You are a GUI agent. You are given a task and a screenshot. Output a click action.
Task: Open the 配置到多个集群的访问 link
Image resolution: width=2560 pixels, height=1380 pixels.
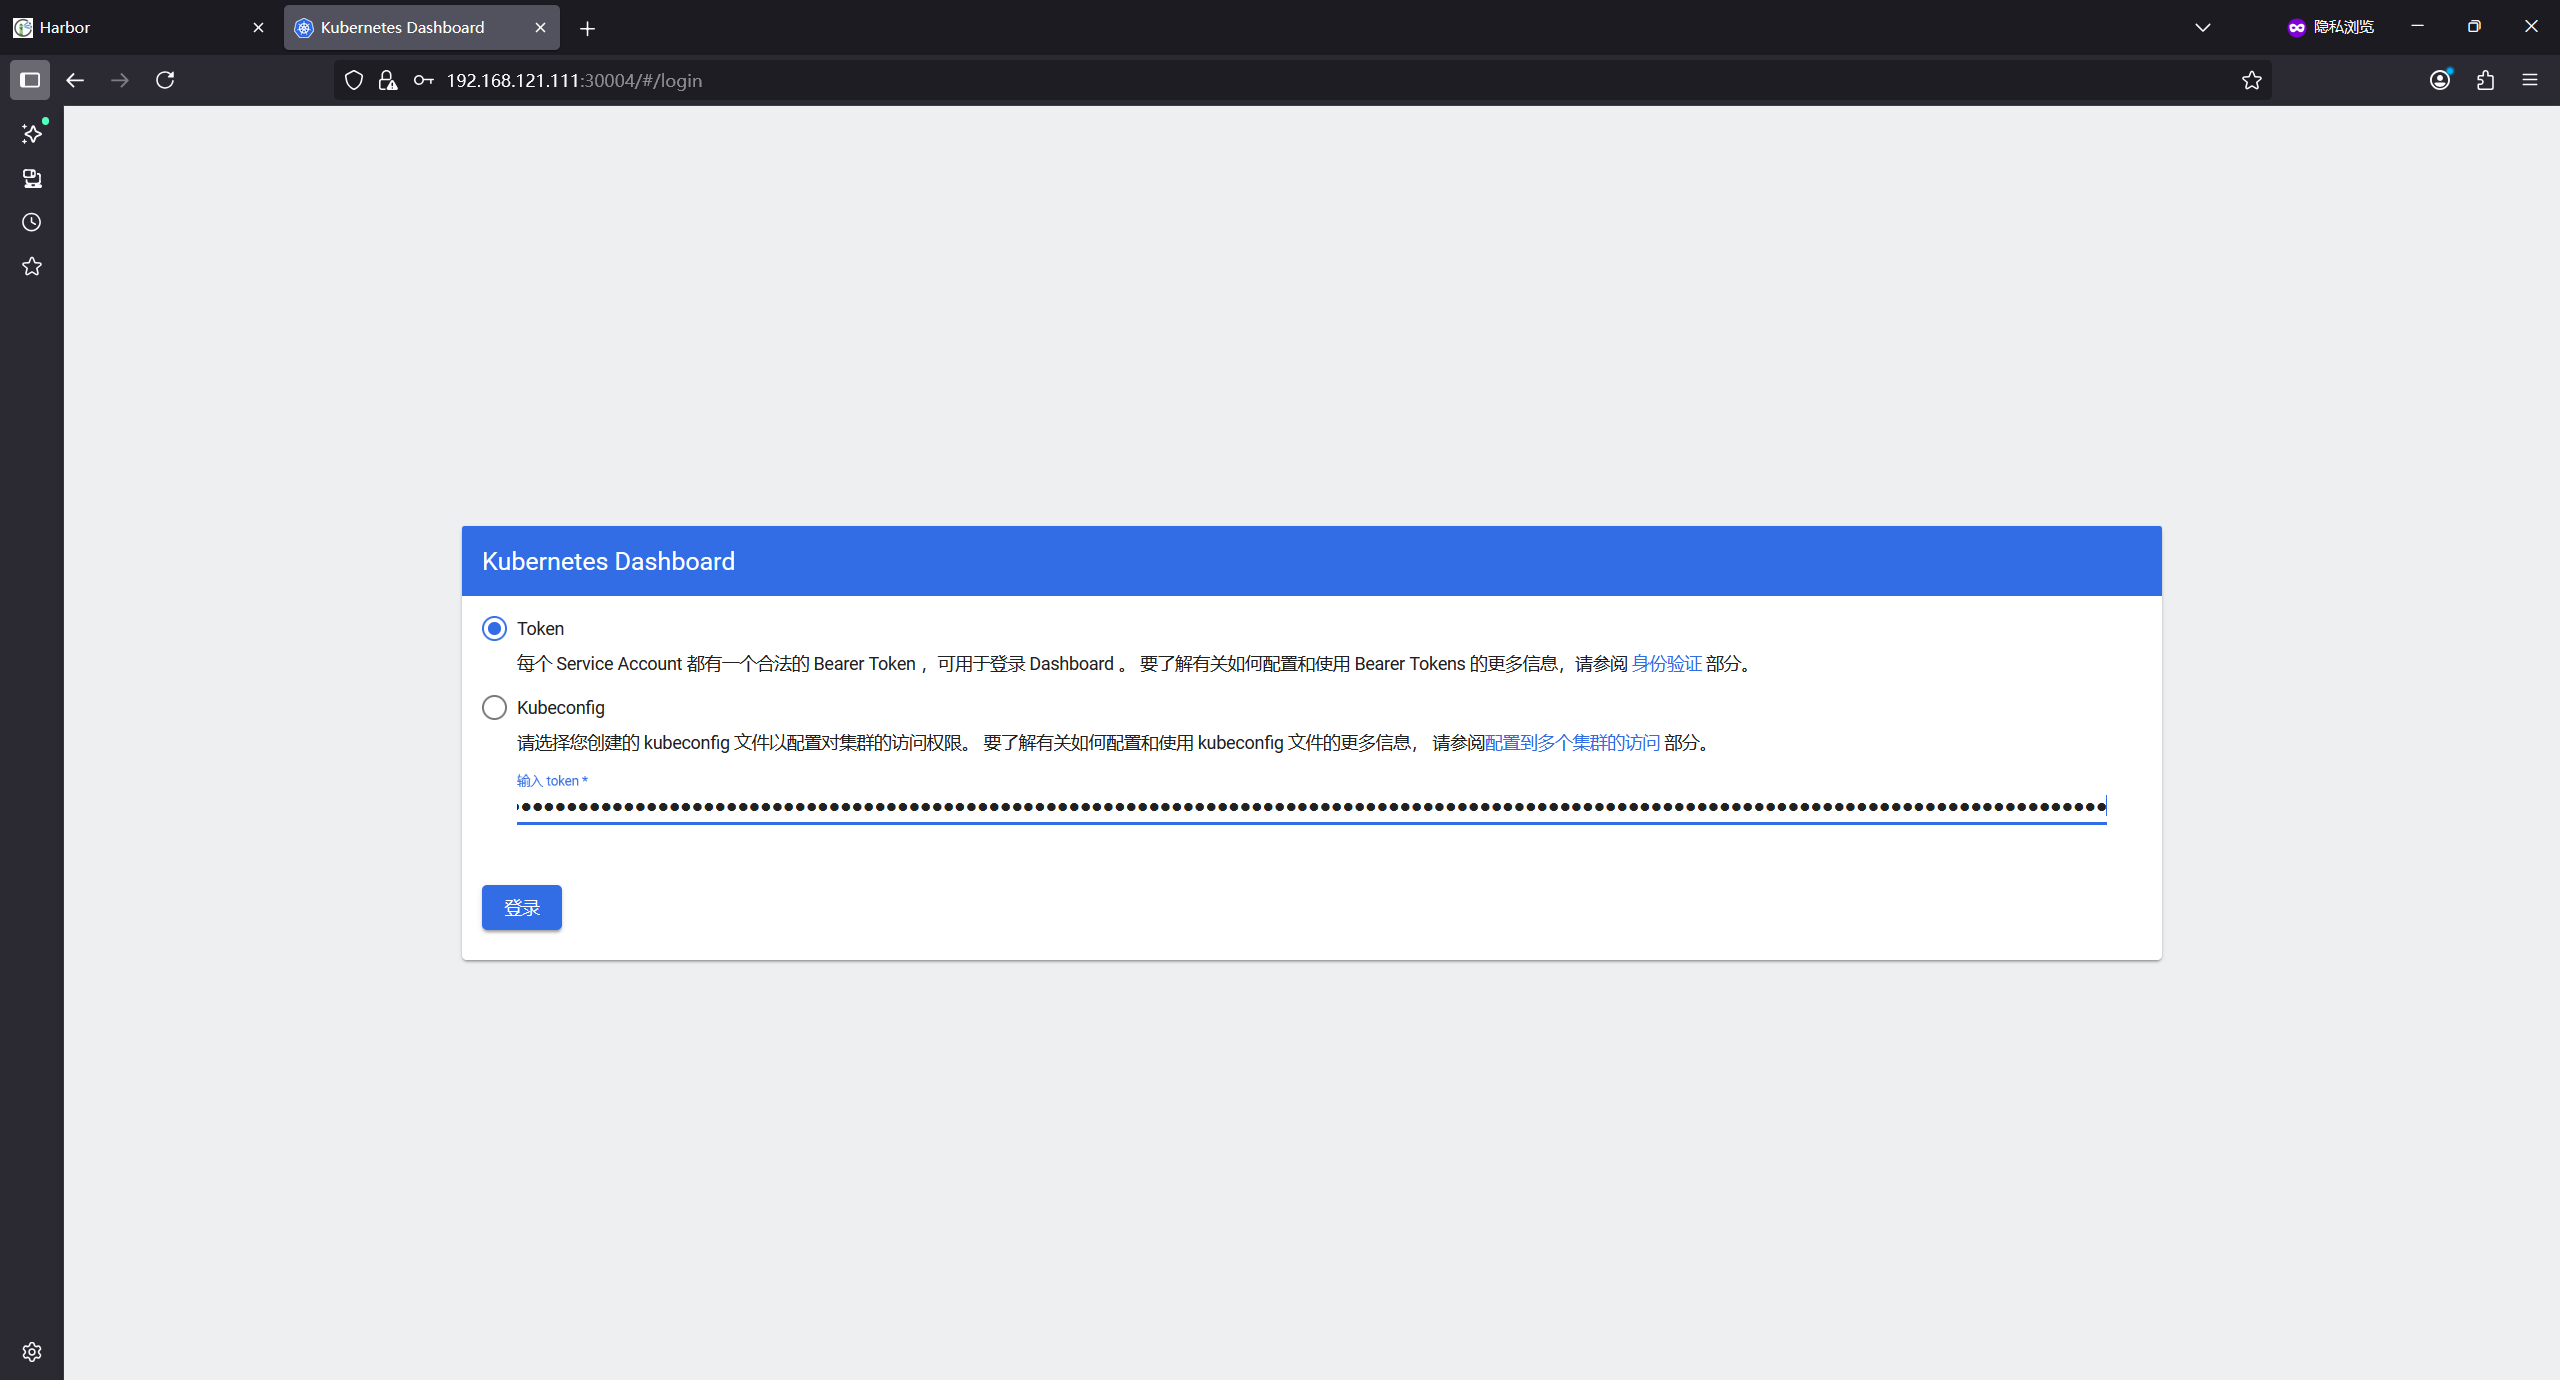1572,743
